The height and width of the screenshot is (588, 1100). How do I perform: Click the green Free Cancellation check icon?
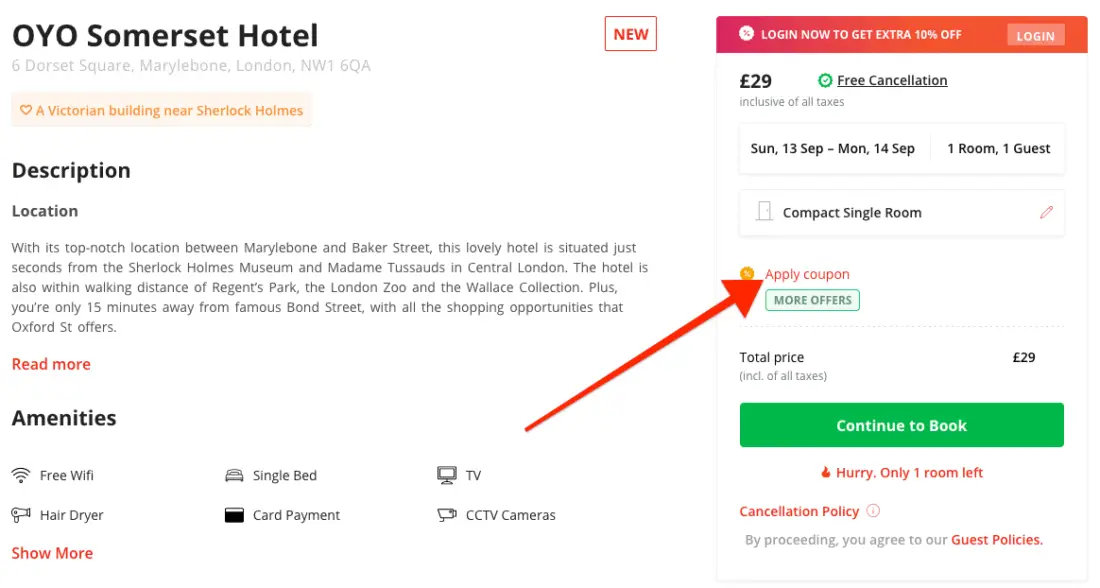(825, 81)
